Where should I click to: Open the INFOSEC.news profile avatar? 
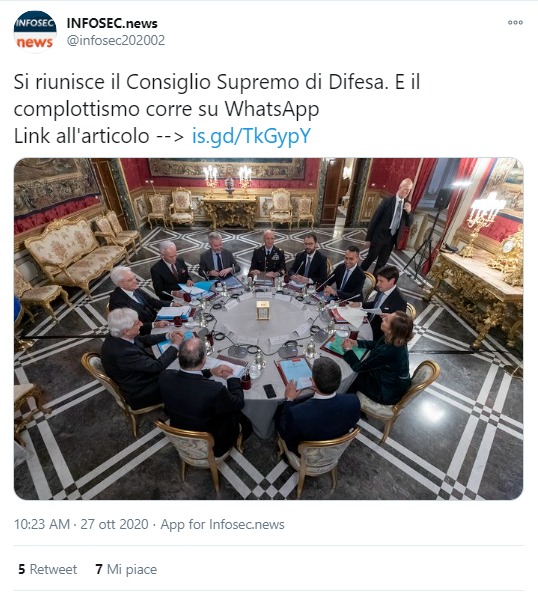pyautogui.click(x=35, y=32)
